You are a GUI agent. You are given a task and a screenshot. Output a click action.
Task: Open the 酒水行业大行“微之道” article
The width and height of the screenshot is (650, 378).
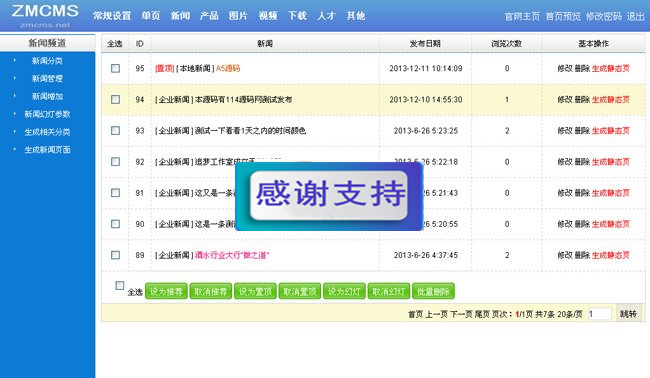(x=232, y=255)
